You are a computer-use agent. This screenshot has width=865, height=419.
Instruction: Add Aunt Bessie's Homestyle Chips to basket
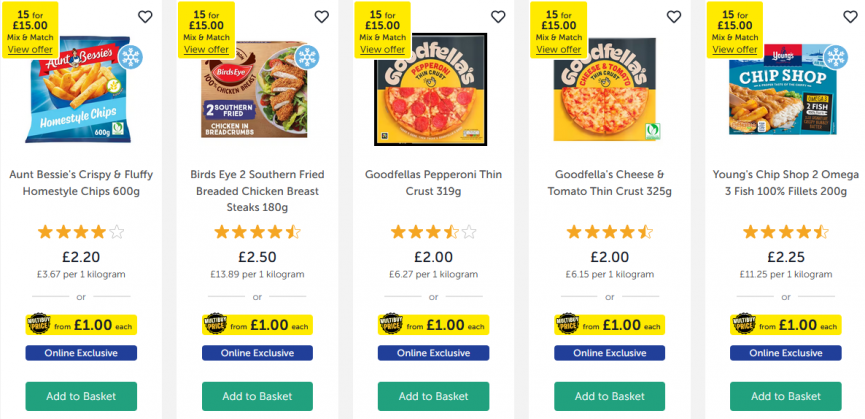pyautogui.click(x=81, y=396)
